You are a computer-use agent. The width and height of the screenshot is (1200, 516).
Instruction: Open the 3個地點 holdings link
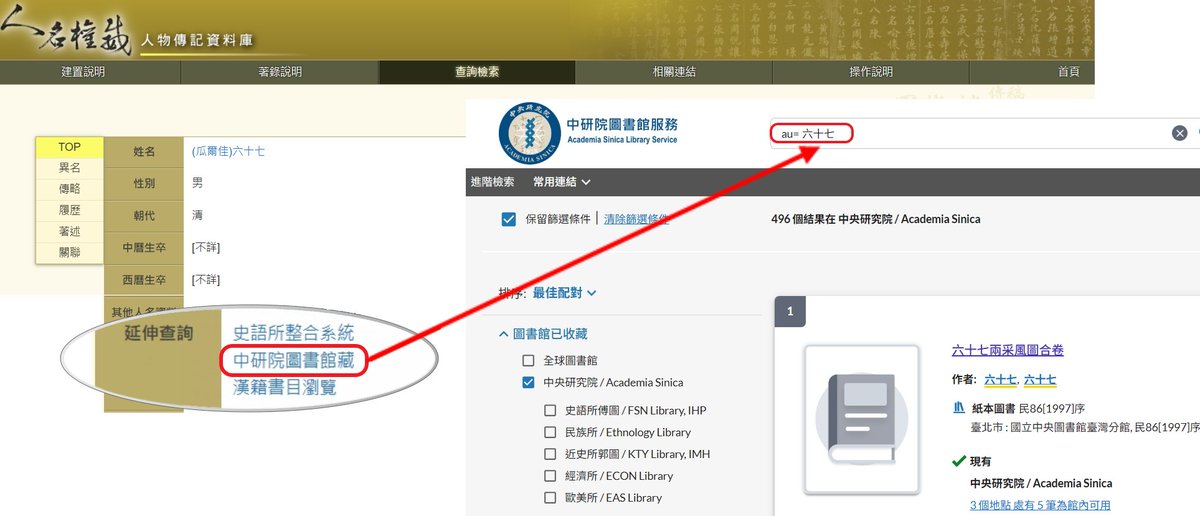(x=1040, y=505)
